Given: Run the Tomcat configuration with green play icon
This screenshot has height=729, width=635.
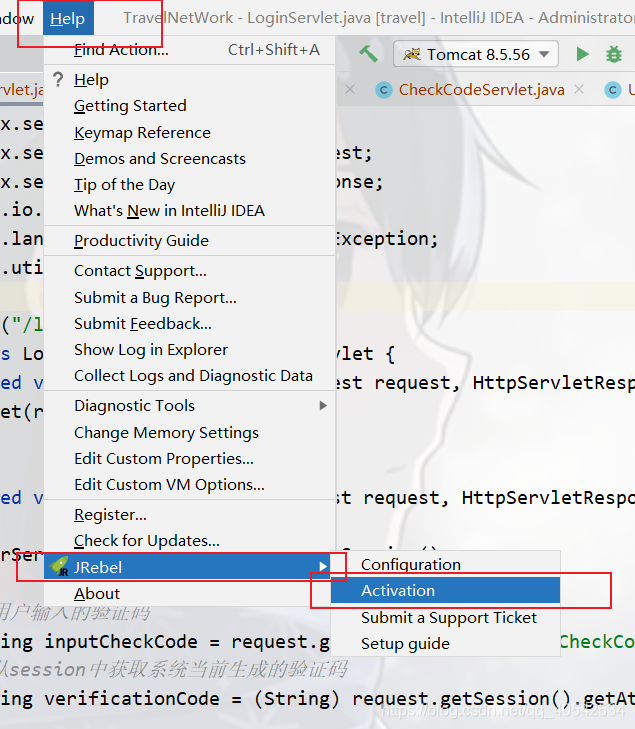Looking at the screenshot, I should (582, 54).
